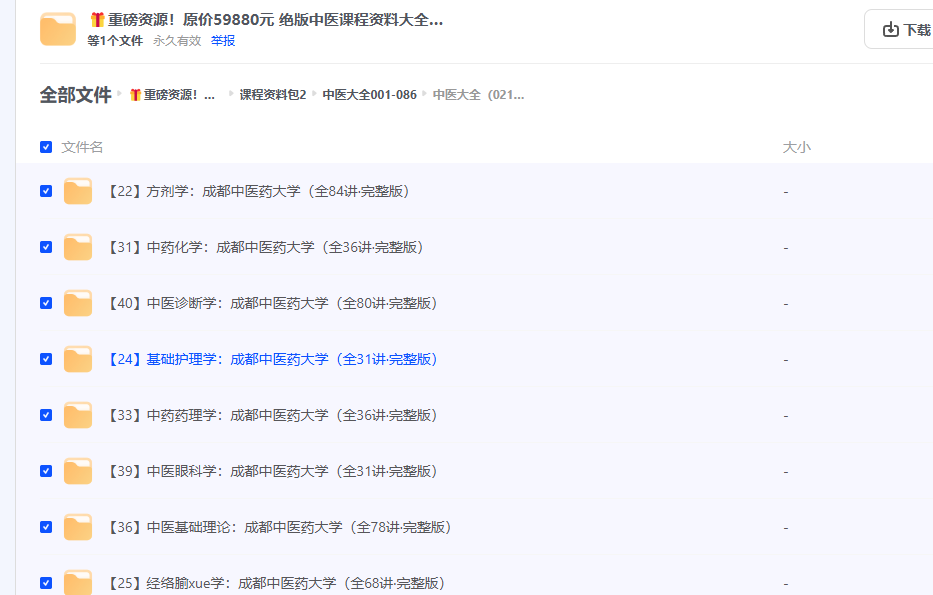Viewport: 933px width, 595px height.
Task: Navigate to 中医大全001-086 breadcrumb
Action: [370, 95]
